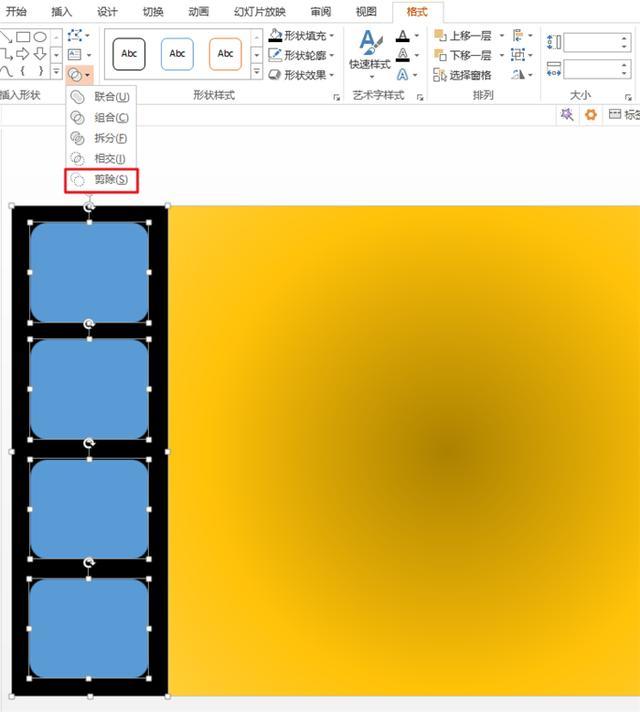The width and height of the screenshot is (640, 712).
Task: Expand the shapes gallery more button
Action: coord(56,72)
